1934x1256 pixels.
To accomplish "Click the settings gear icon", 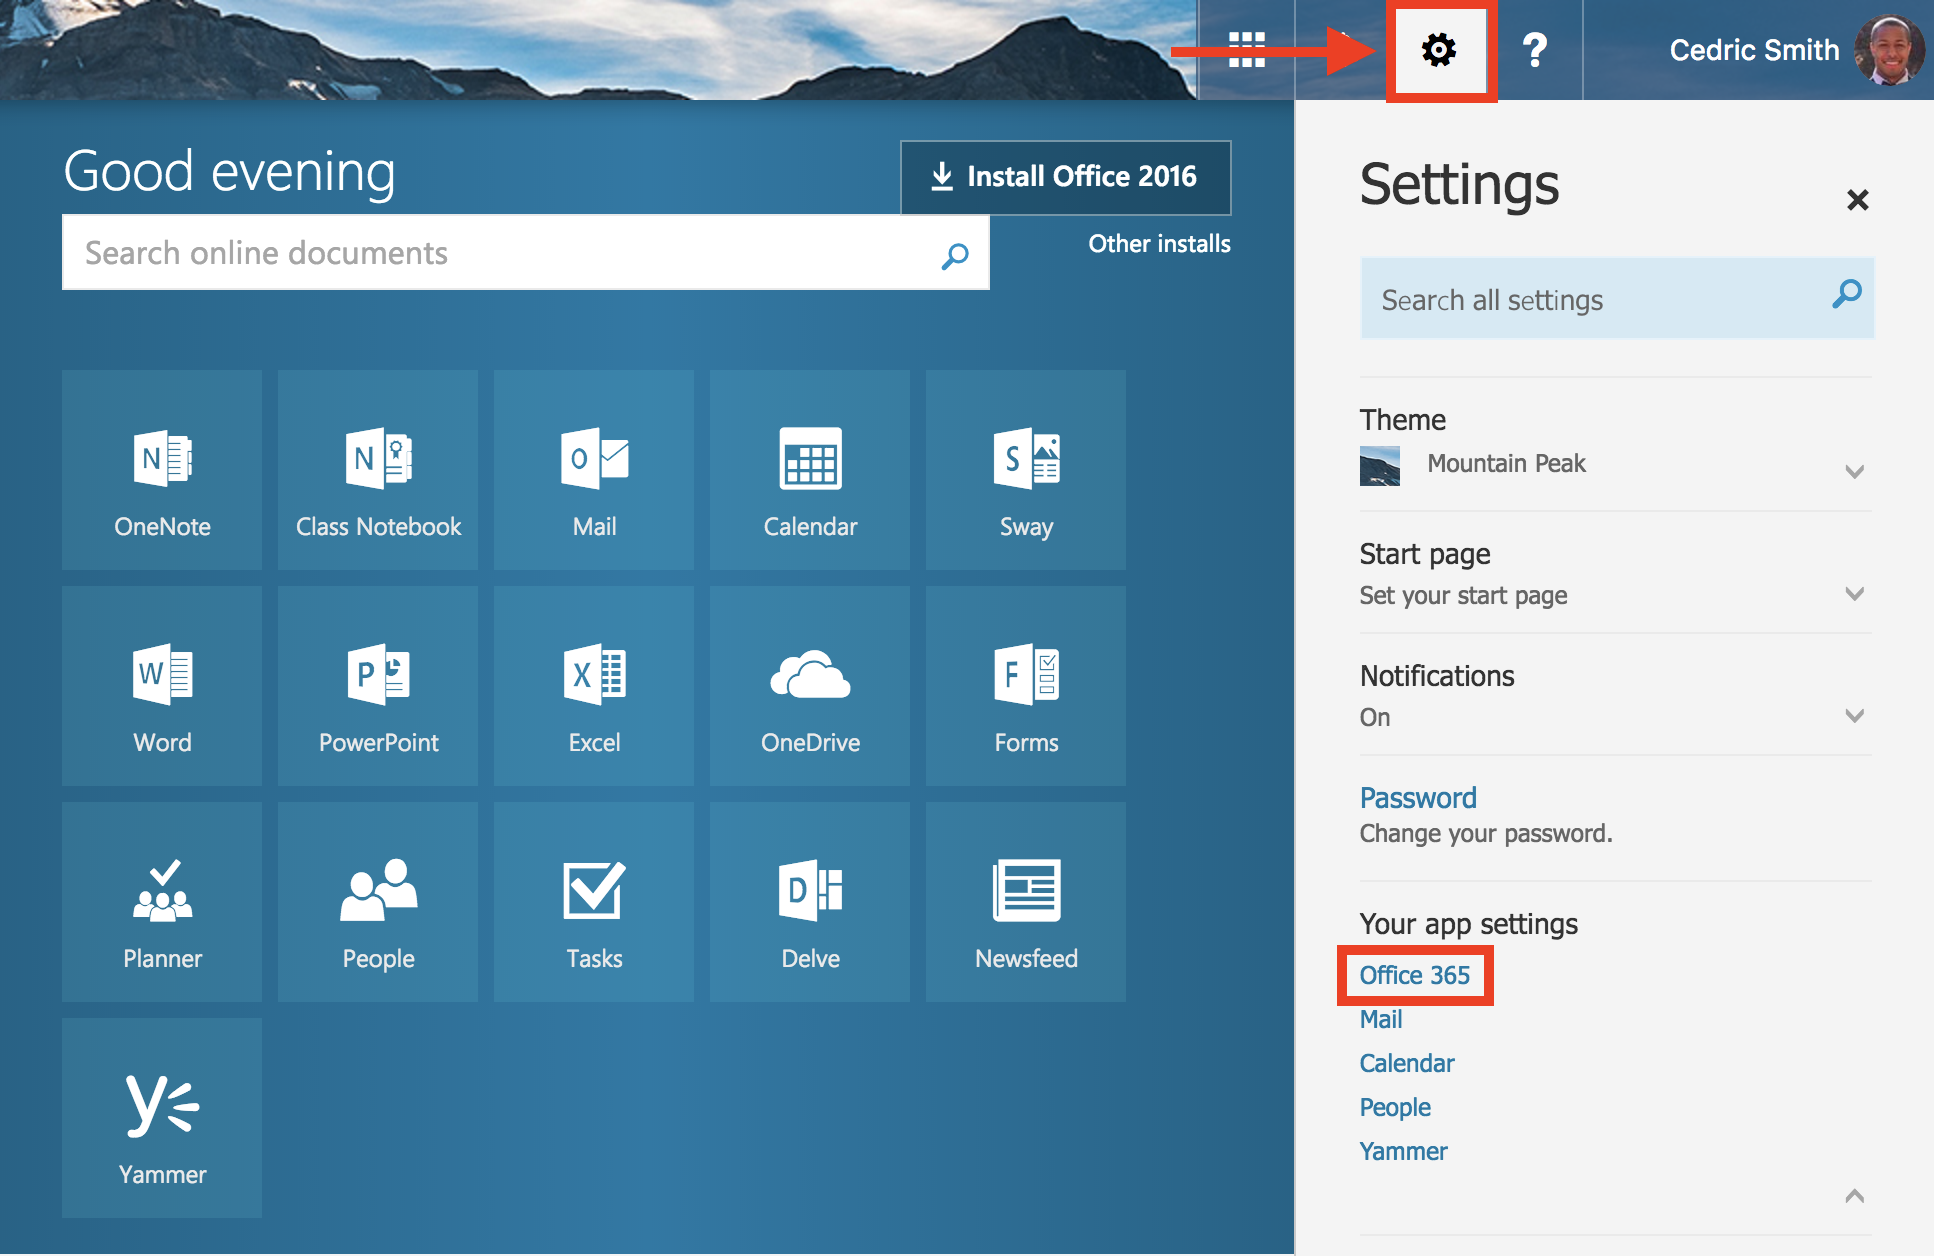I will pyautogui.click(x=1439, y=49).
